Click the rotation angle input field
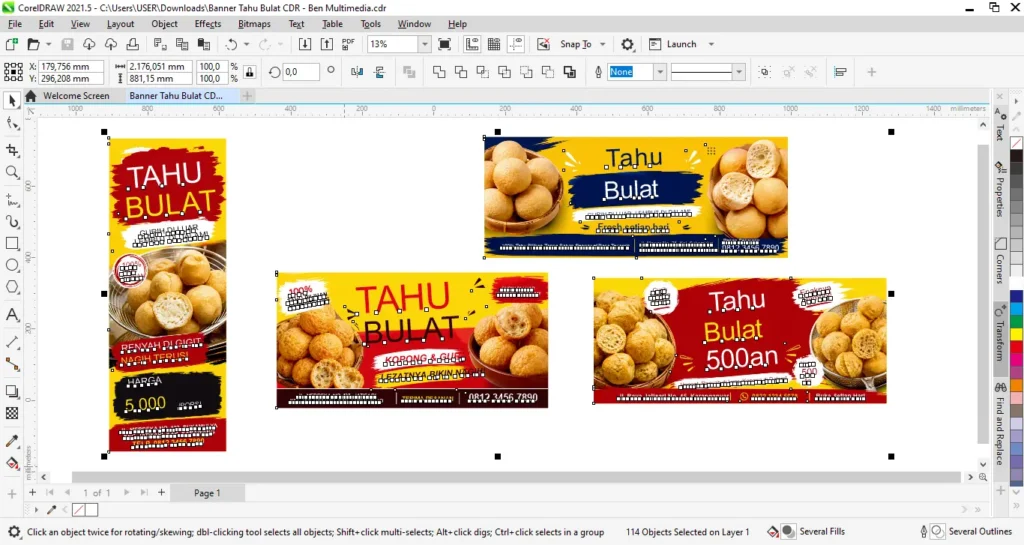 coord(301,72)
